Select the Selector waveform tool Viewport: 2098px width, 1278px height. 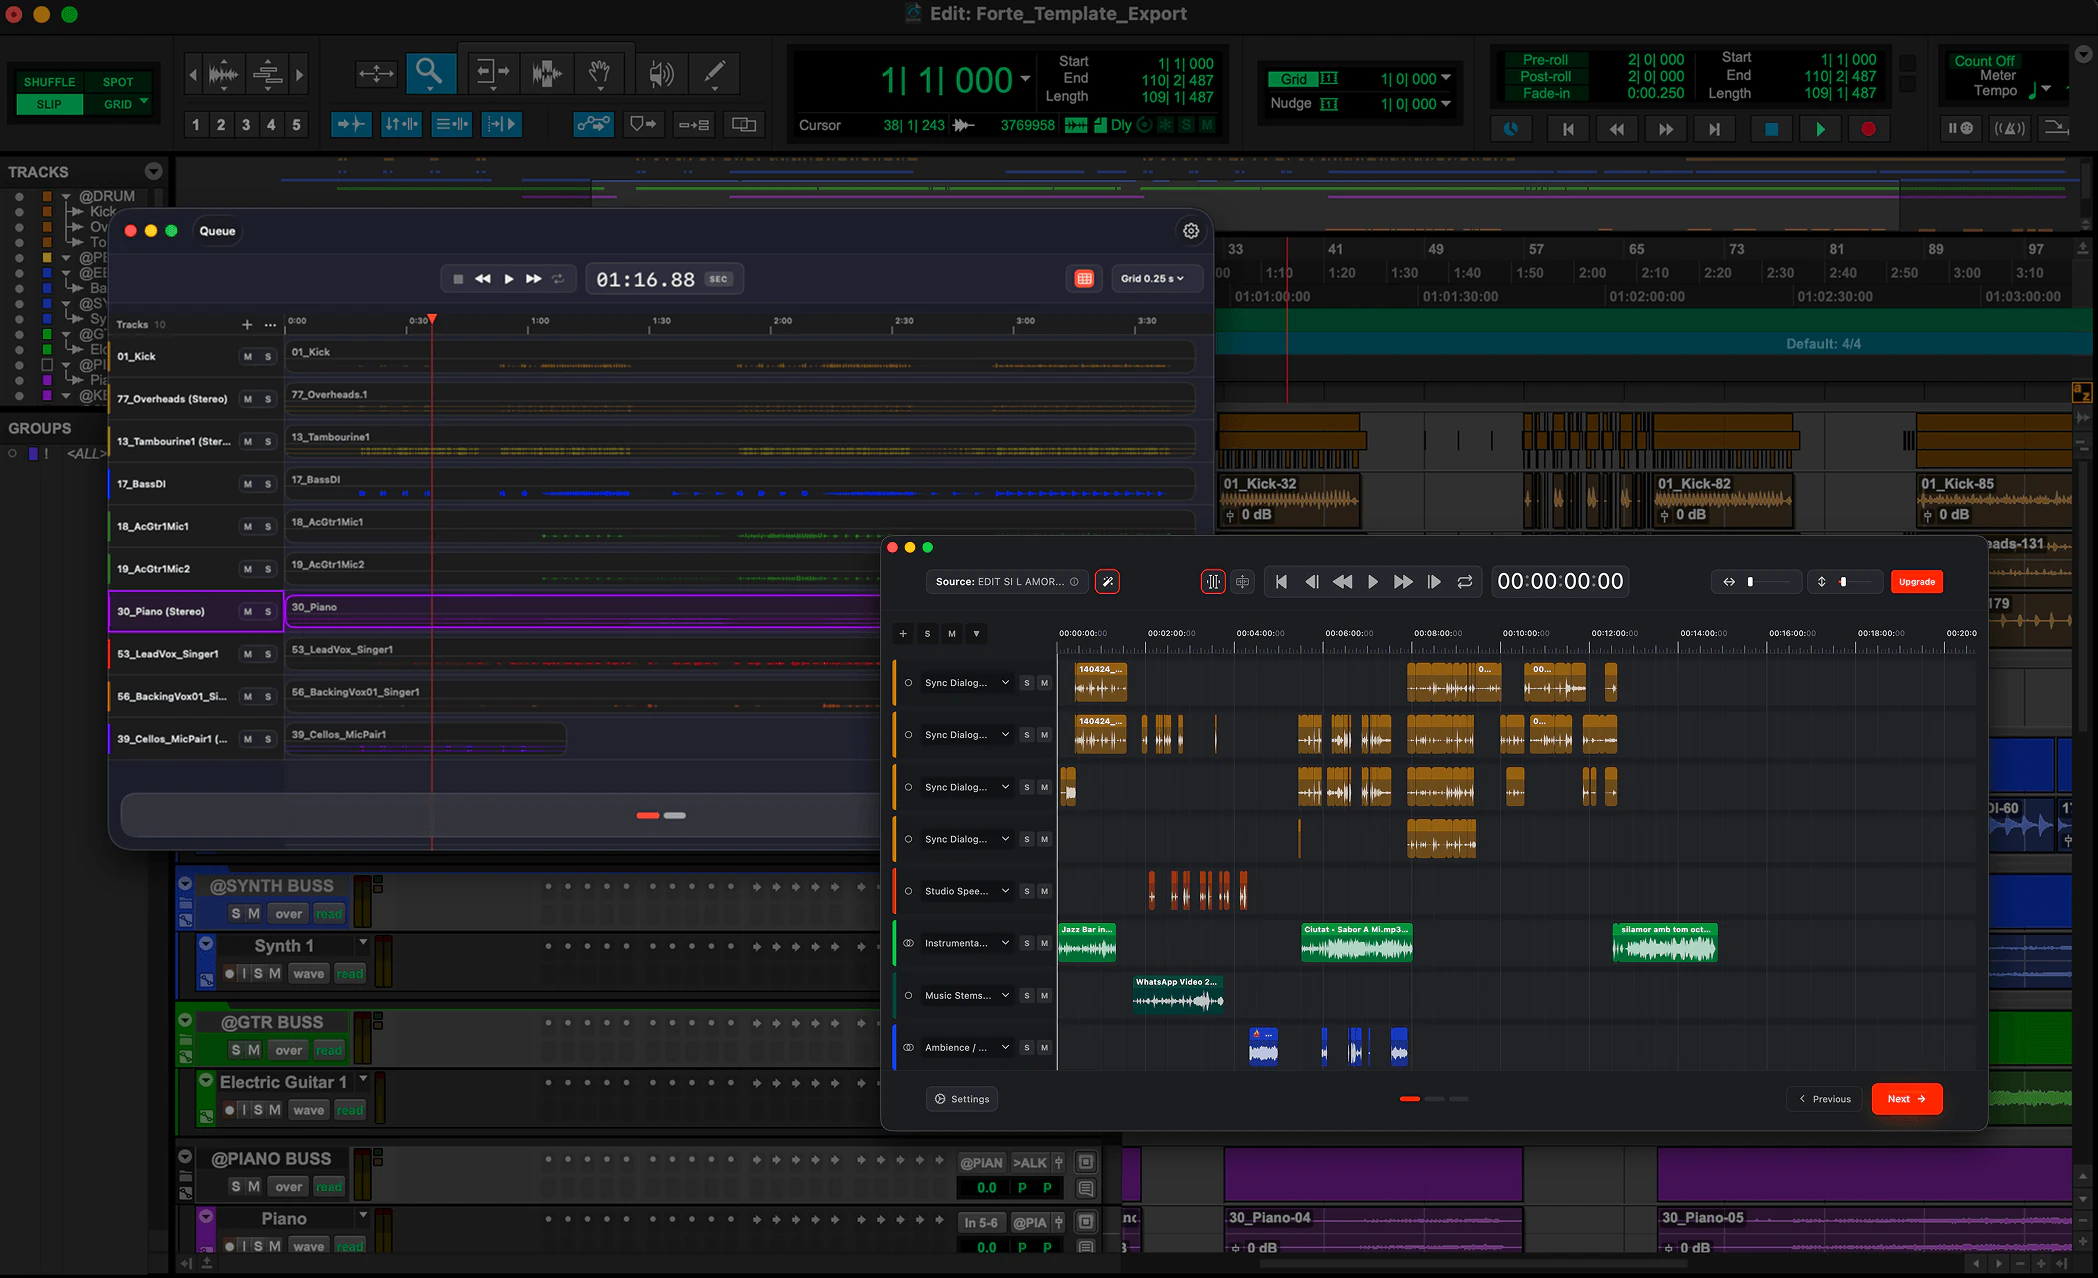click(x=547, y=73)
